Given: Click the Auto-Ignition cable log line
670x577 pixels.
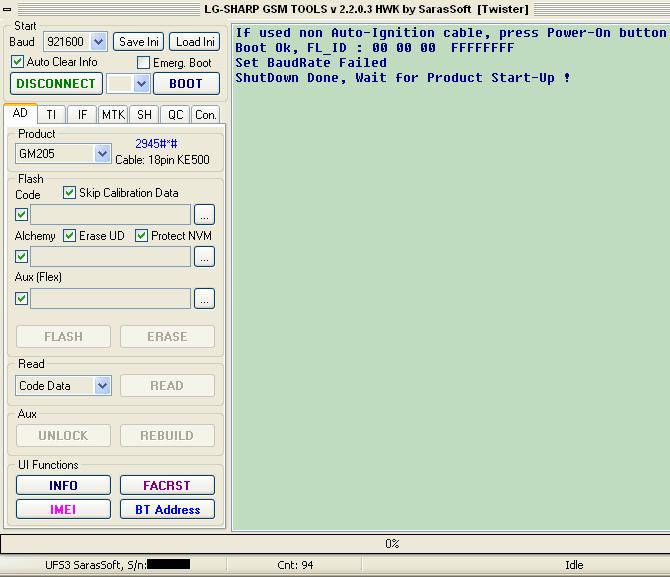Looking at the screenshot, I should (451, 32).
